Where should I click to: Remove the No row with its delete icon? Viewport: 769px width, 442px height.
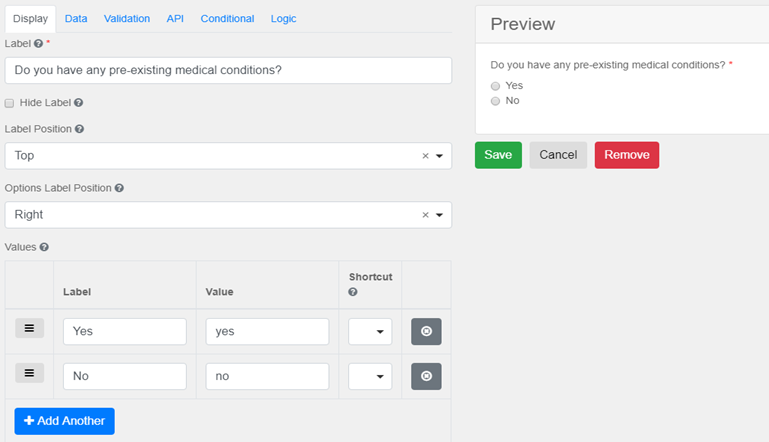426,376
